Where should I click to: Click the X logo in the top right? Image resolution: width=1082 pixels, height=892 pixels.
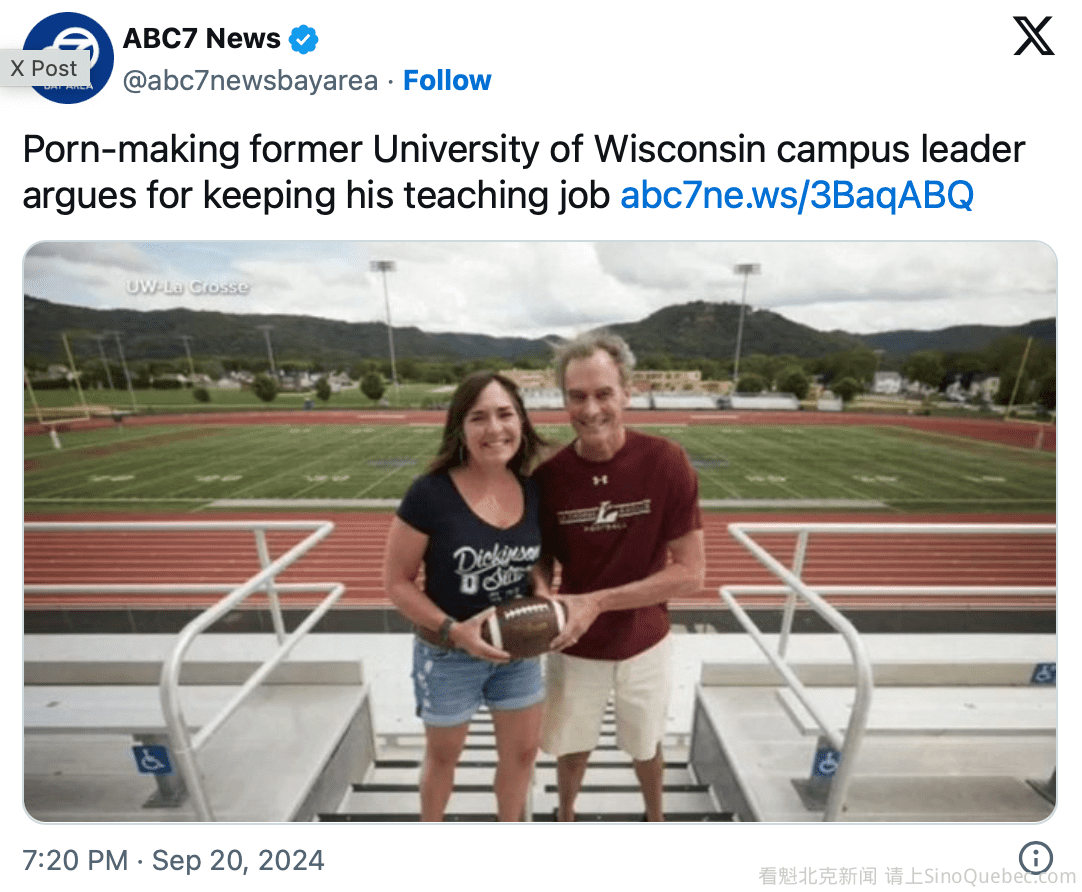pos(1033,37)
